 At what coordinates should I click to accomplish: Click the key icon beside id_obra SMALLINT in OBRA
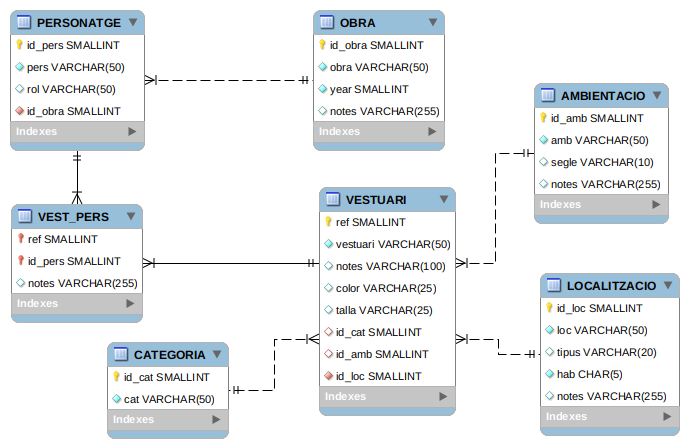click(x=322, y=45)
